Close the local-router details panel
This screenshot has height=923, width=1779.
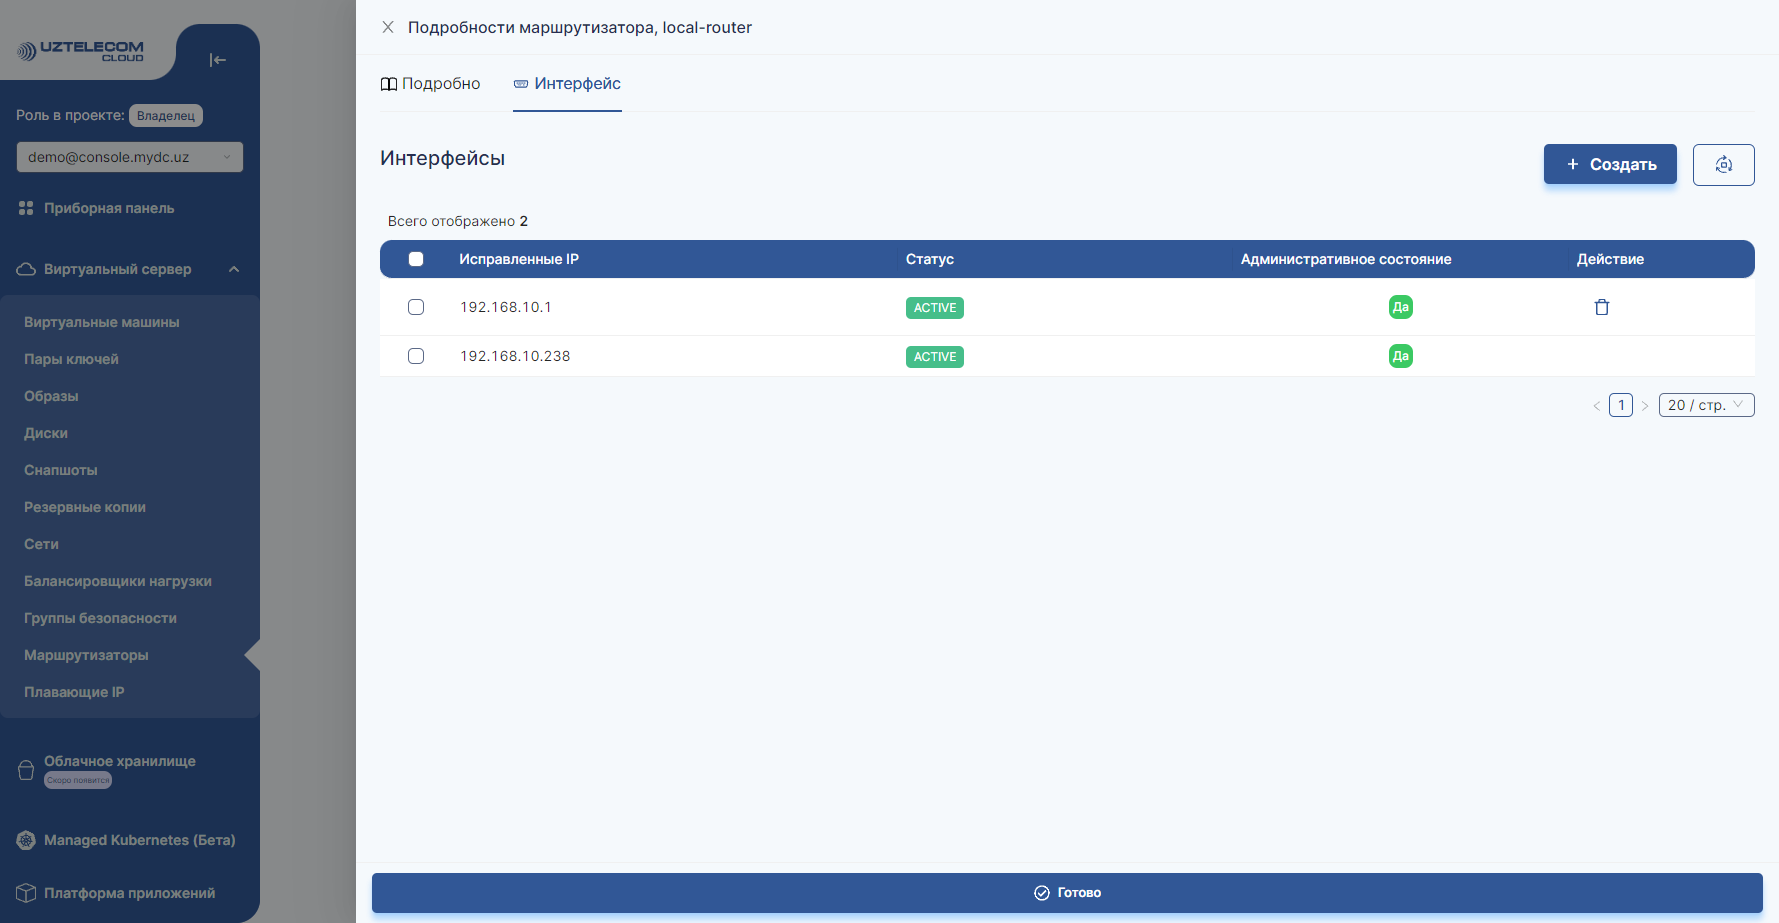pos(388,27)
